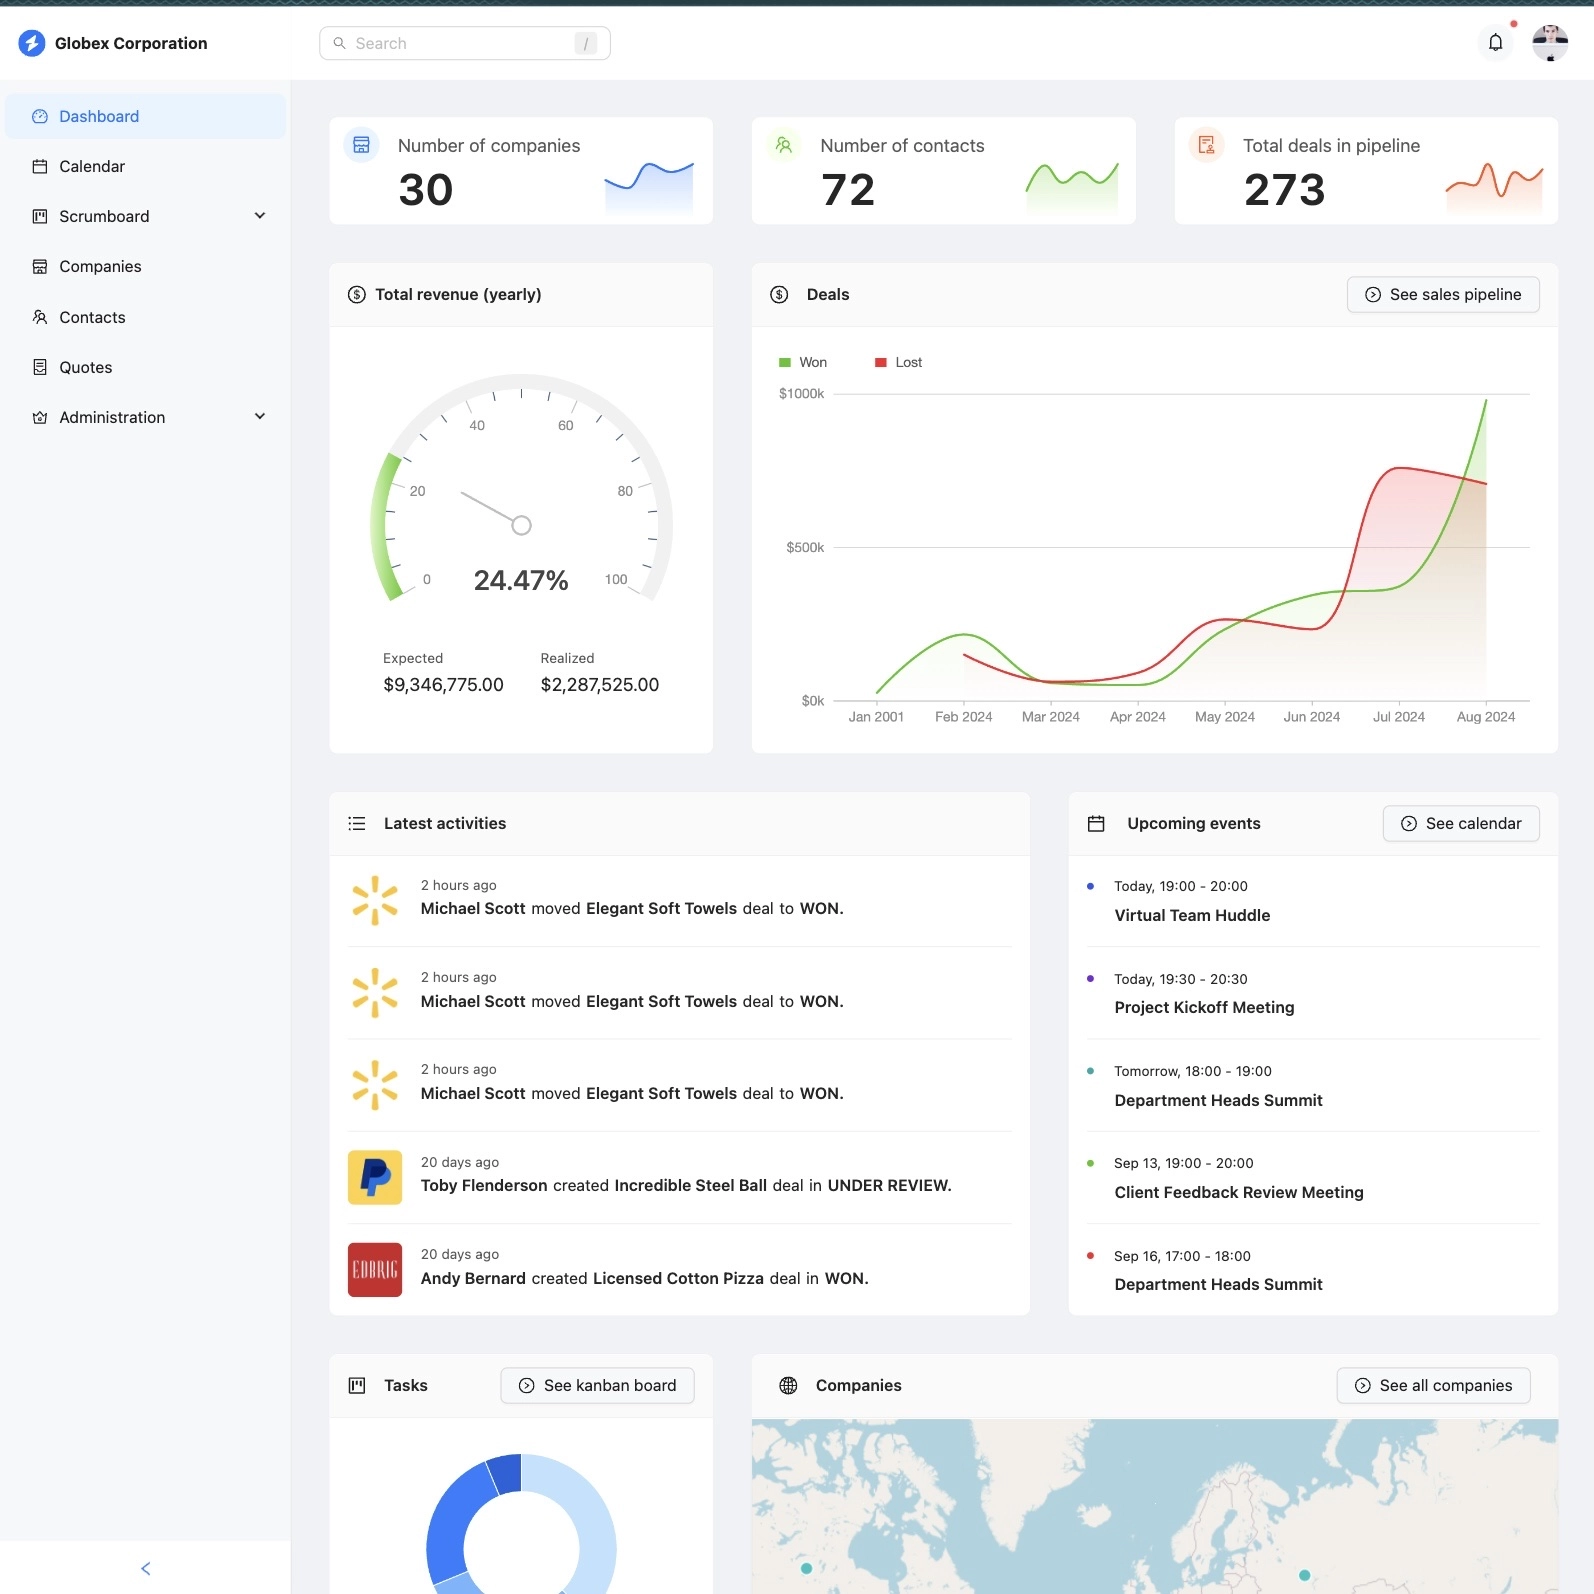
Task: Open the Sep 16 Department Heads Summit
Action: pyautogui.click(x=1218, y=1284)
